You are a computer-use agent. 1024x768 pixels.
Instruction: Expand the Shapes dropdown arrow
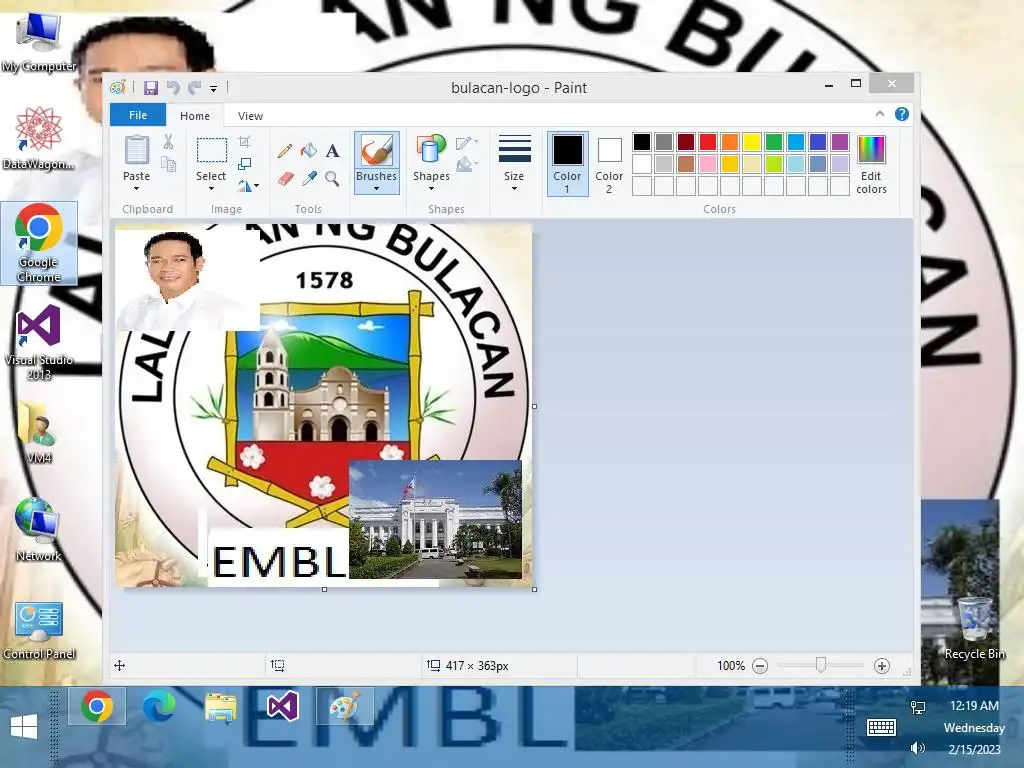point(431,189)
